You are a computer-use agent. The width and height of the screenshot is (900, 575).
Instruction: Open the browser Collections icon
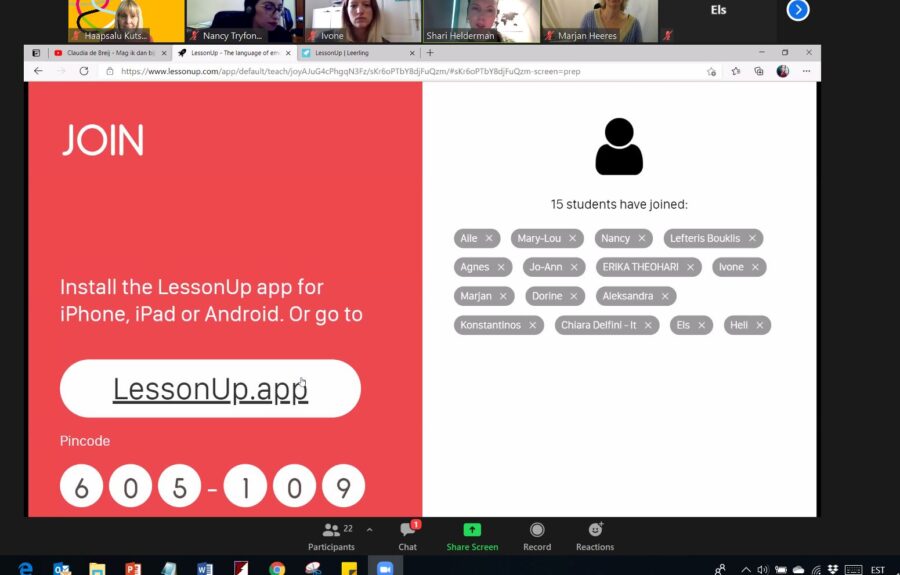(759, 72)
